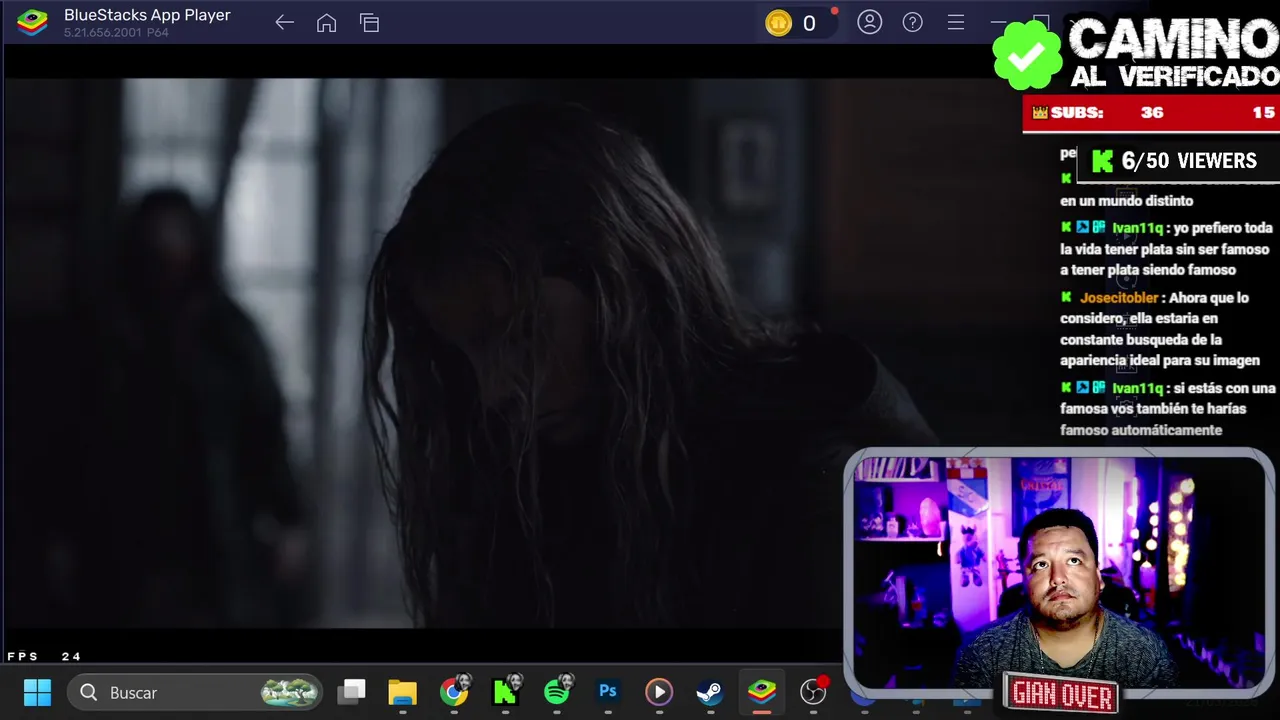Open the BlueStacks home screen
Screen dimensions: 1280x720
(x=326, y=23)
